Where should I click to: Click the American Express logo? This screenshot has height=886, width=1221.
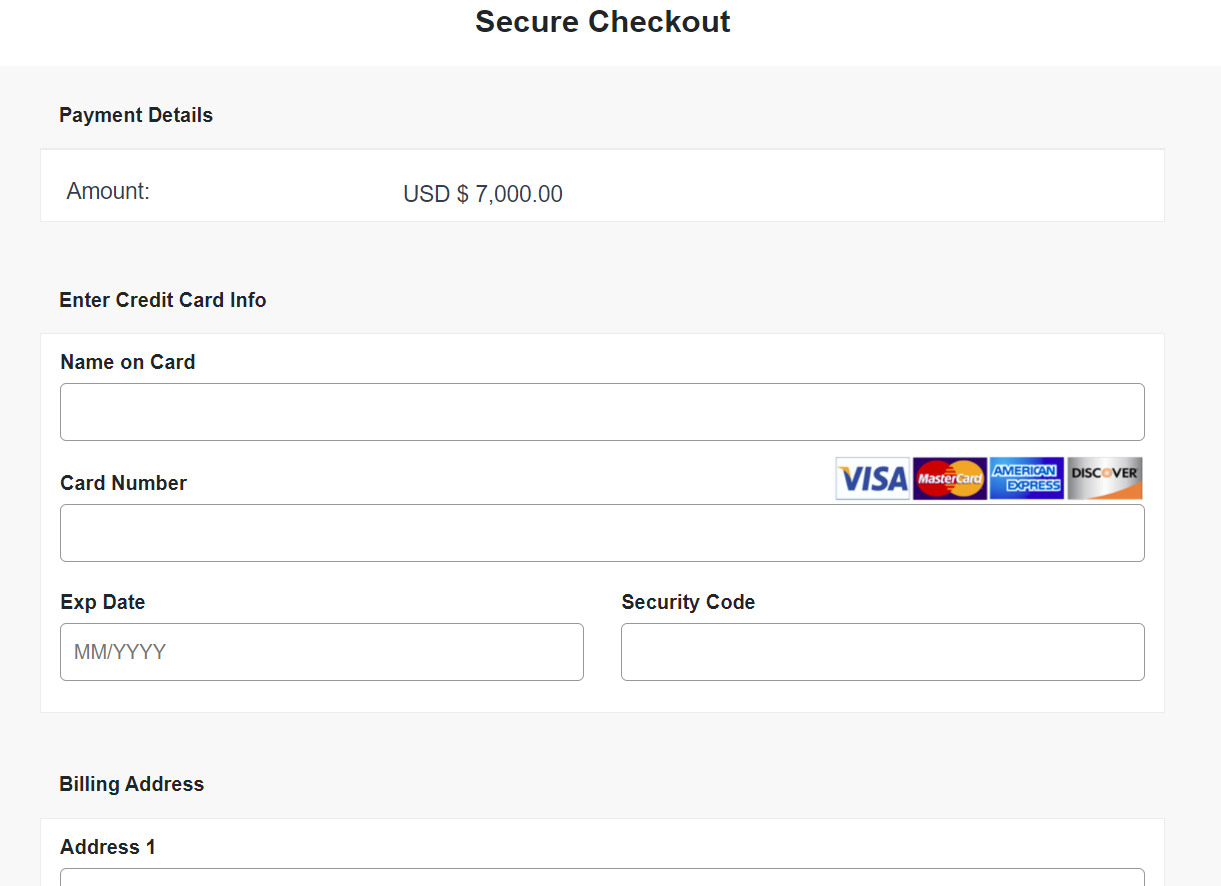pyautogui.click(x=1026, y=479)
